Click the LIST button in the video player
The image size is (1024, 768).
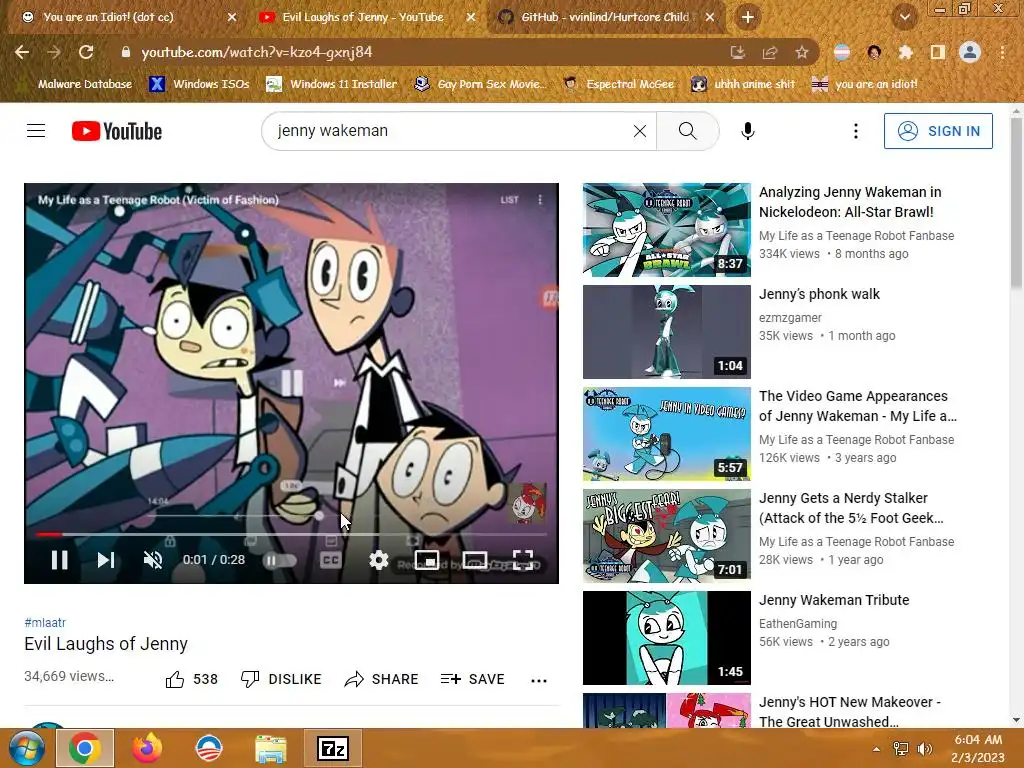click(x=509, y=200)
